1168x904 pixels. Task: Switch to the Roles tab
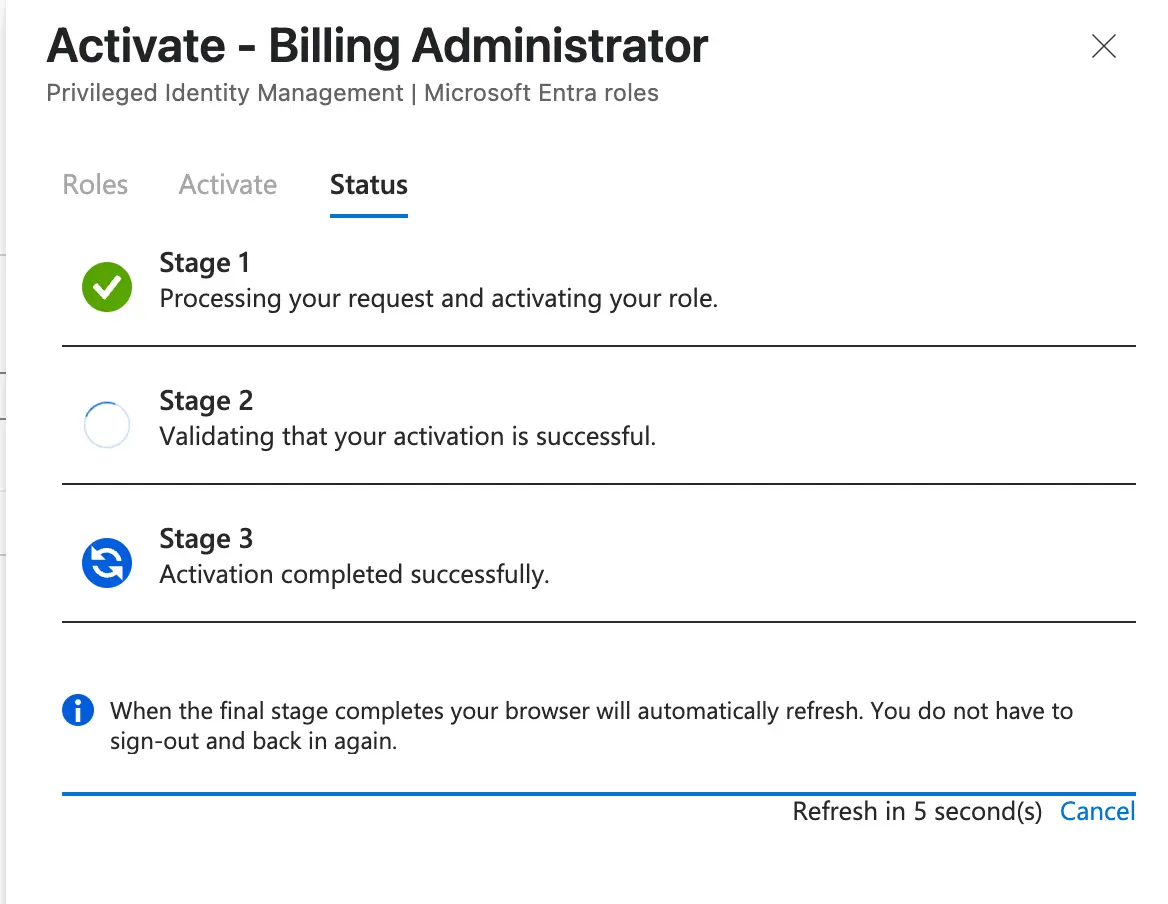95,185
